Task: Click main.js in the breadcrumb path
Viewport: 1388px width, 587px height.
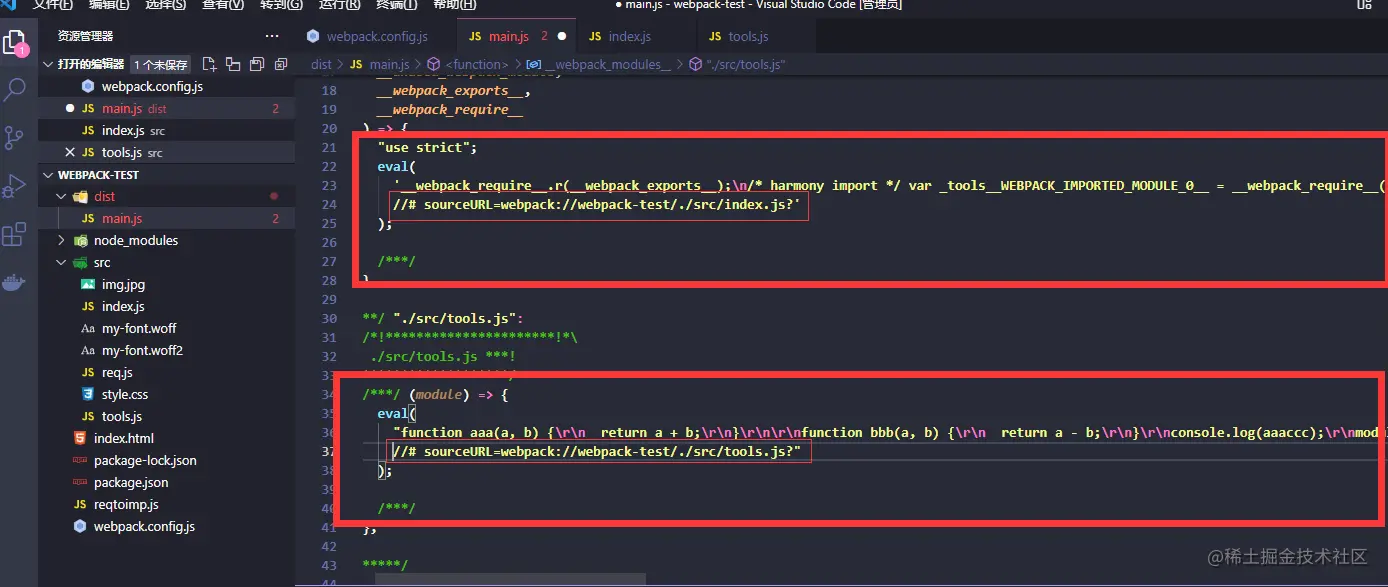Action: (390, 64)
